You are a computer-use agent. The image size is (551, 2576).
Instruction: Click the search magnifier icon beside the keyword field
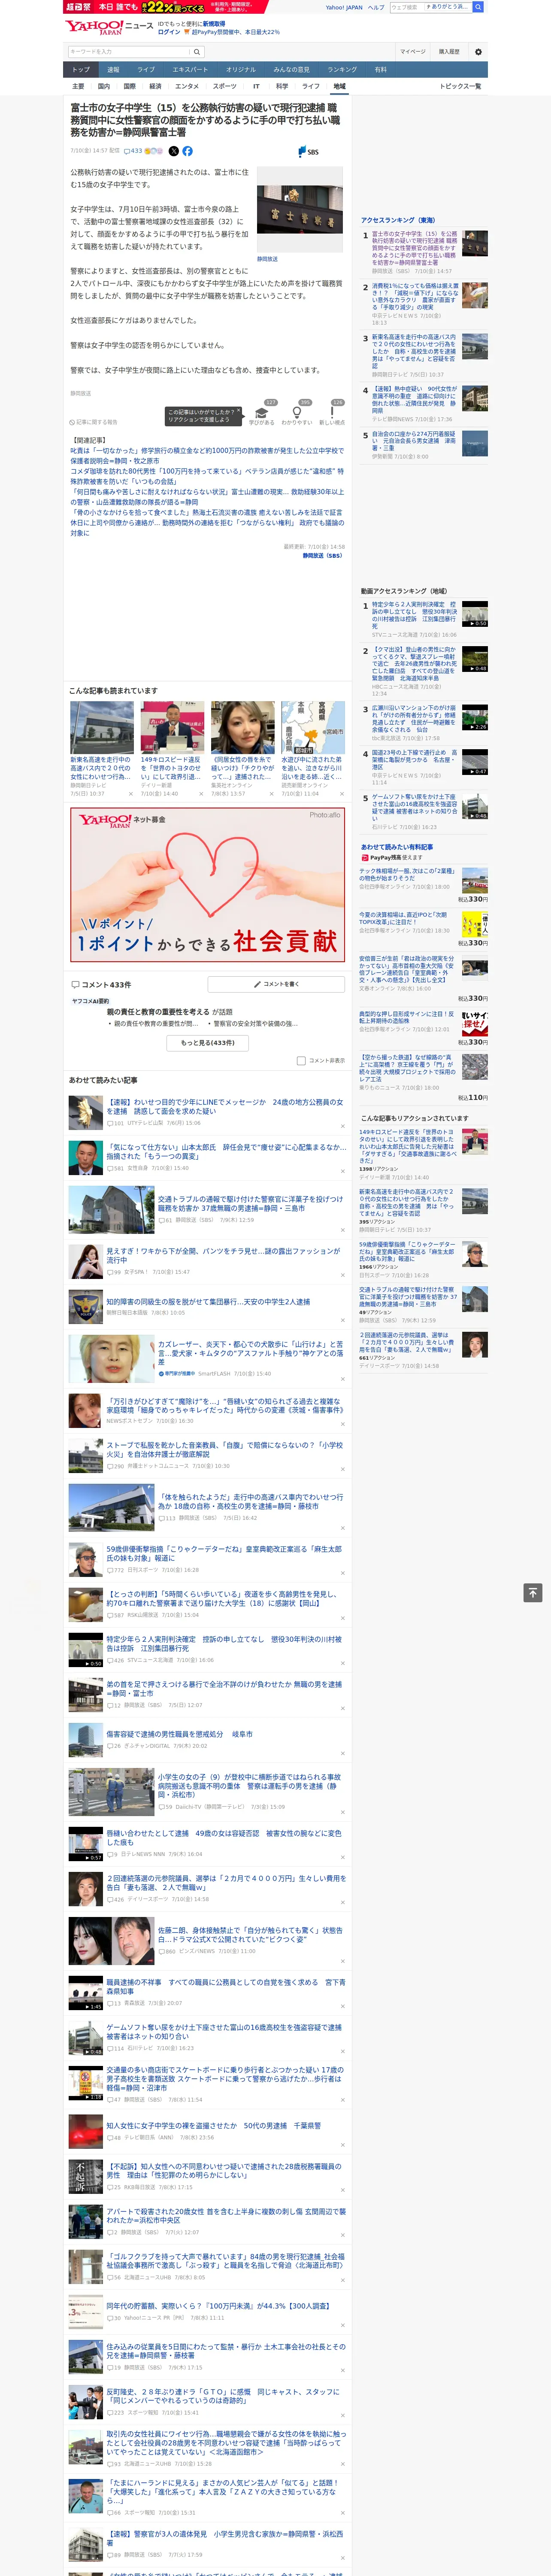[x=197, y=51]
